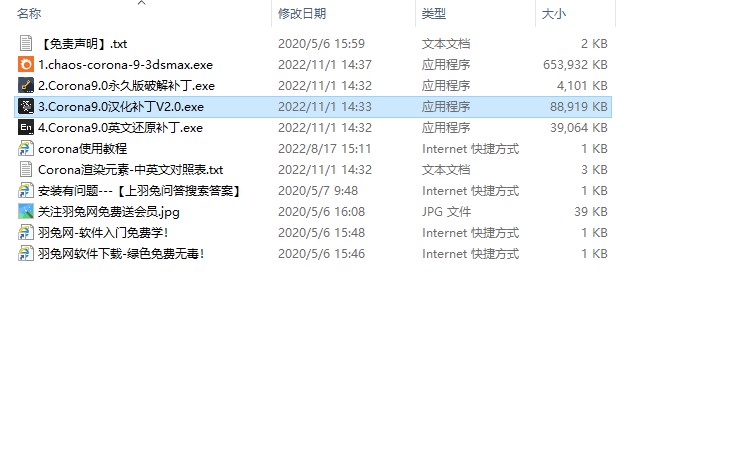
Task: Click the text file icon for 【免责声明】.txt
Action: [26, 43]
